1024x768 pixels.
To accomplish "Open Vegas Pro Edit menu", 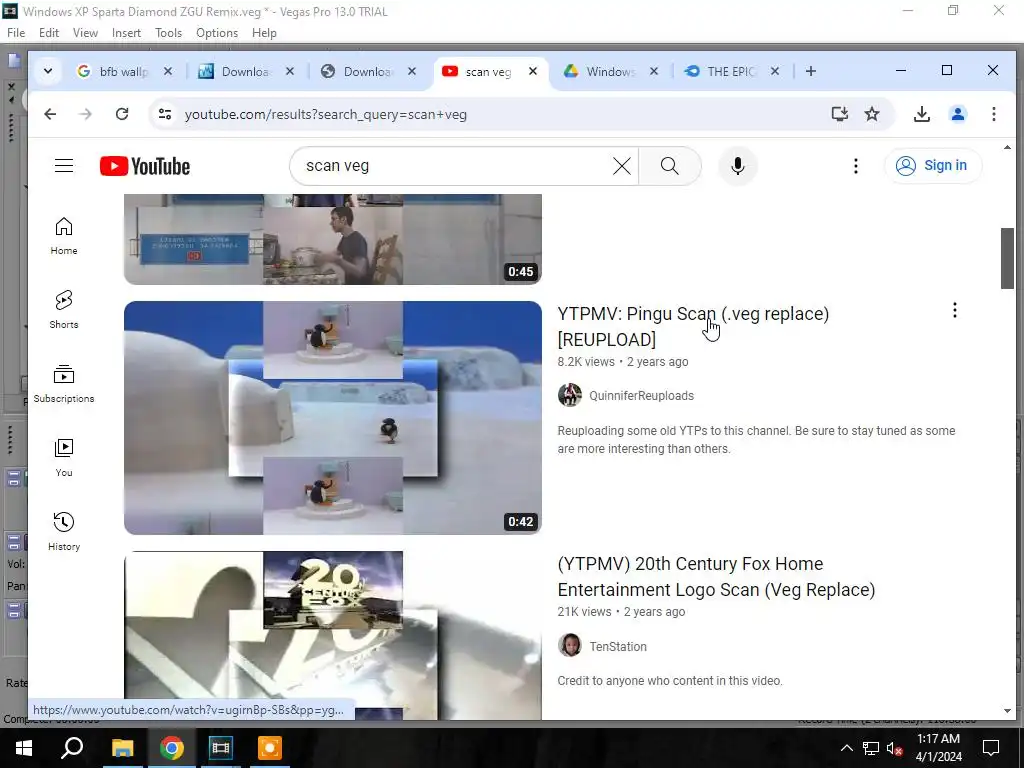I will 49,33.
